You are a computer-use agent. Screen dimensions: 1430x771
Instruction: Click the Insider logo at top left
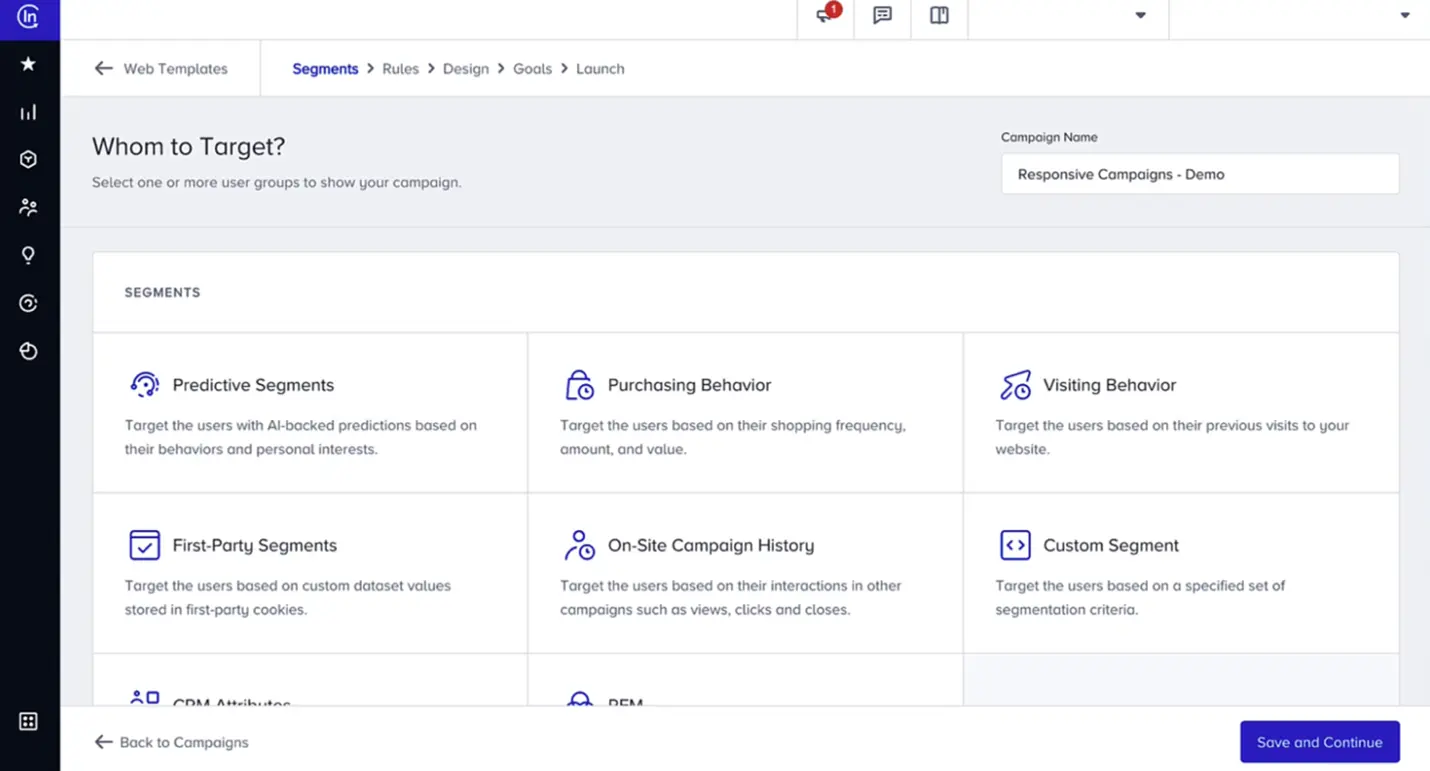point(28,17)
